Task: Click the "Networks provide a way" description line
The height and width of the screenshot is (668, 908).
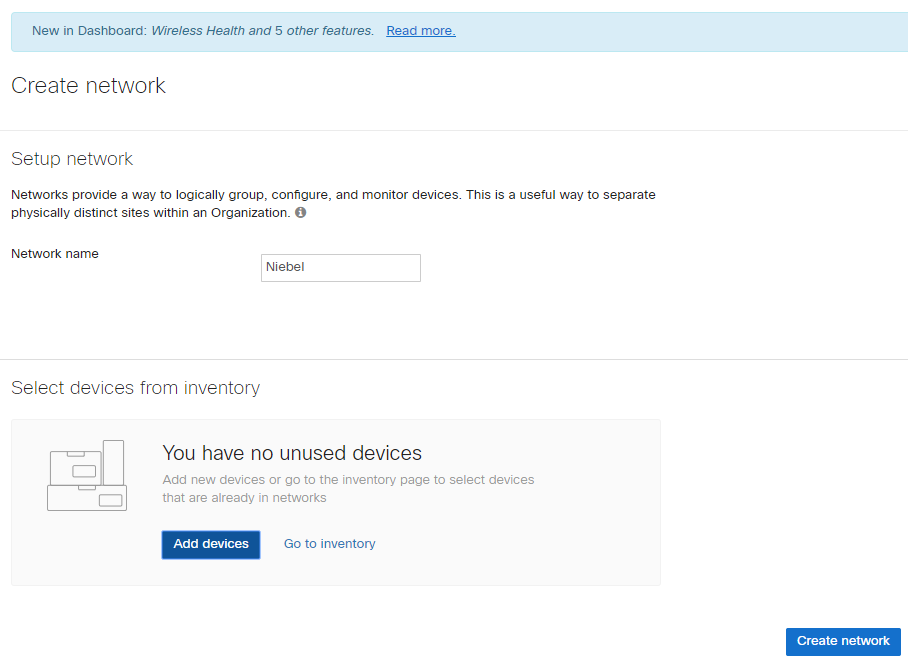Action: [333, 195]
